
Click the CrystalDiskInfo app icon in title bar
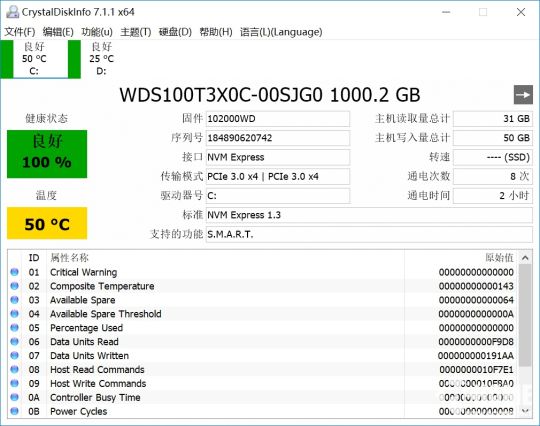click(x=13, y=12)
